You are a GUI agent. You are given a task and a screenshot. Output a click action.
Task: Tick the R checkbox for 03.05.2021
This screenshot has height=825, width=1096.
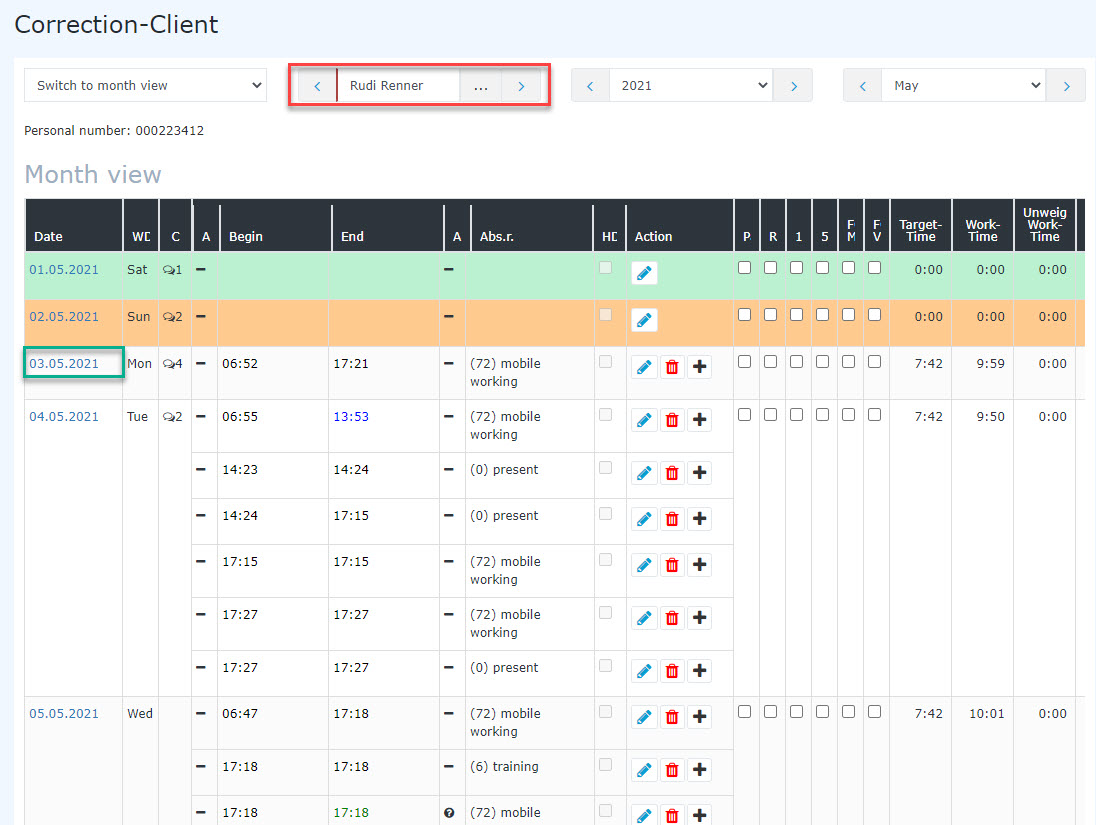(770, 361)
